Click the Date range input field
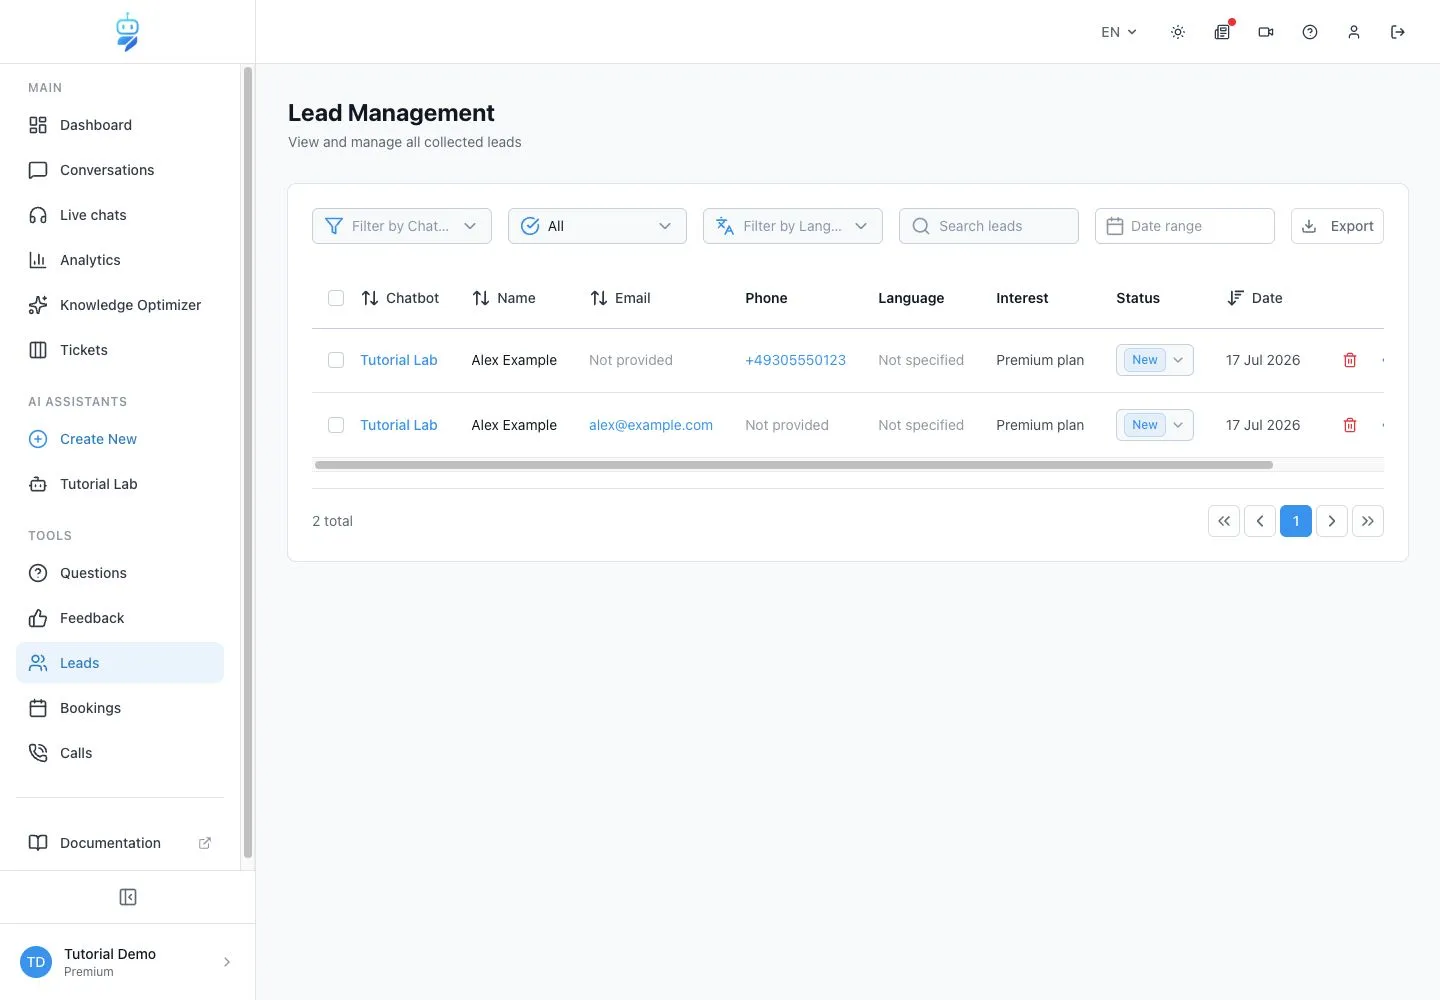 (x=1185, y=226)
